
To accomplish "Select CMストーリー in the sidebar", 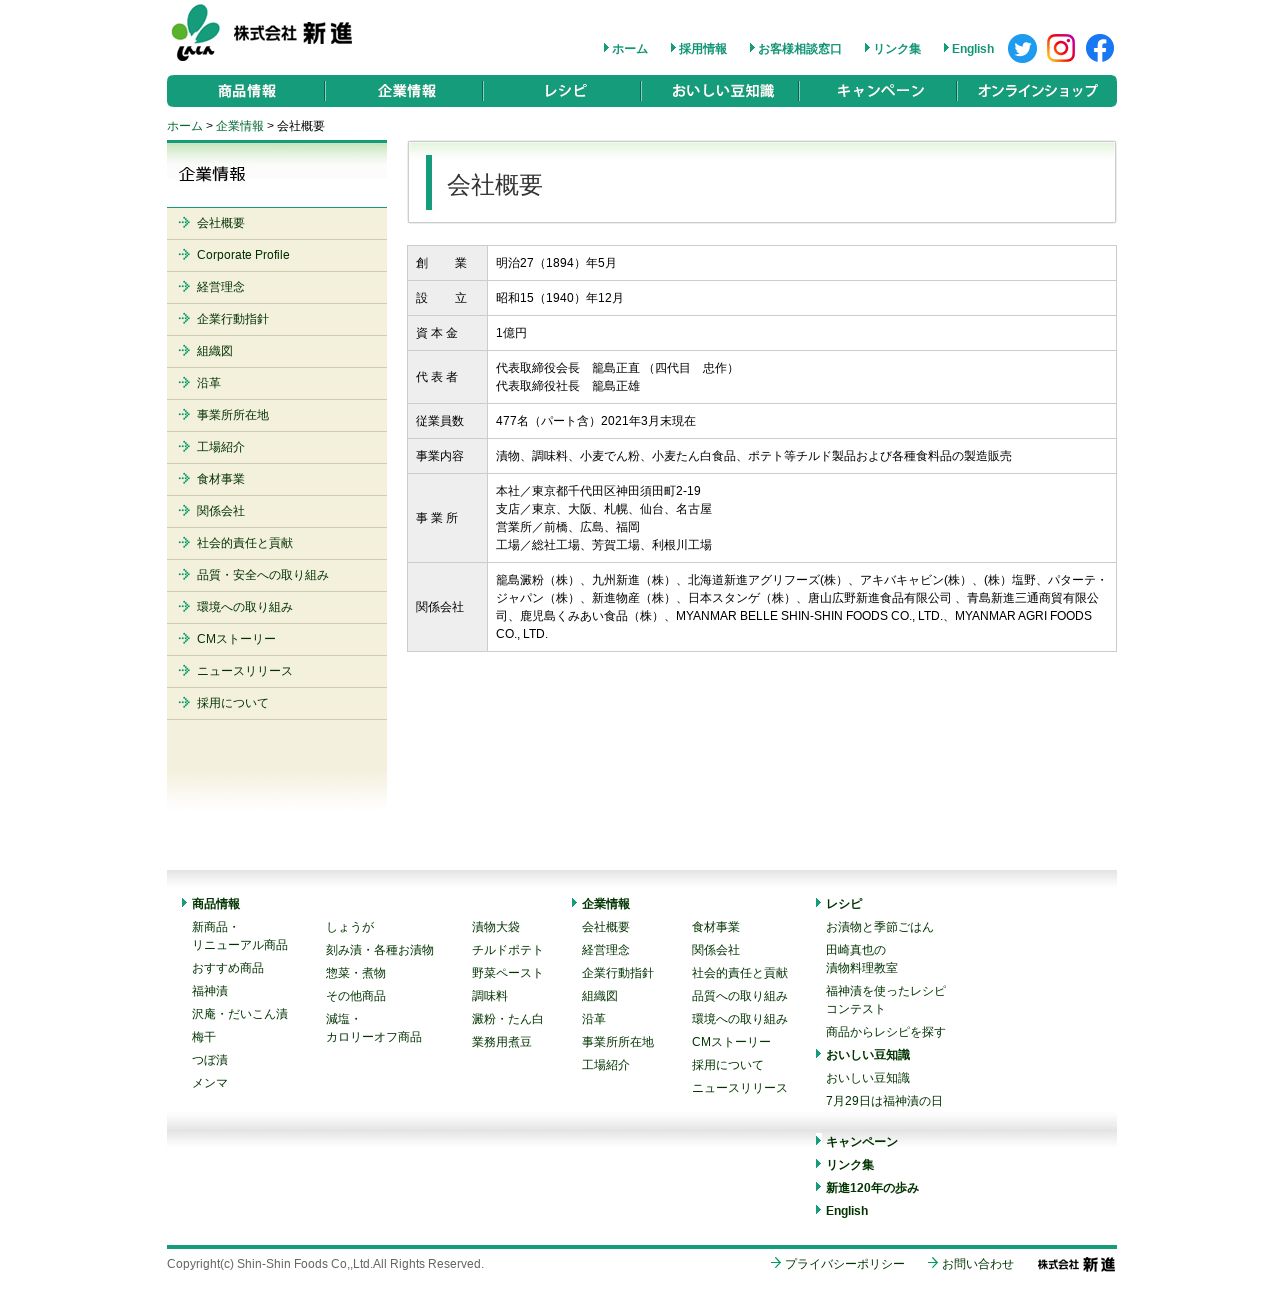I will tap(277, 639).
